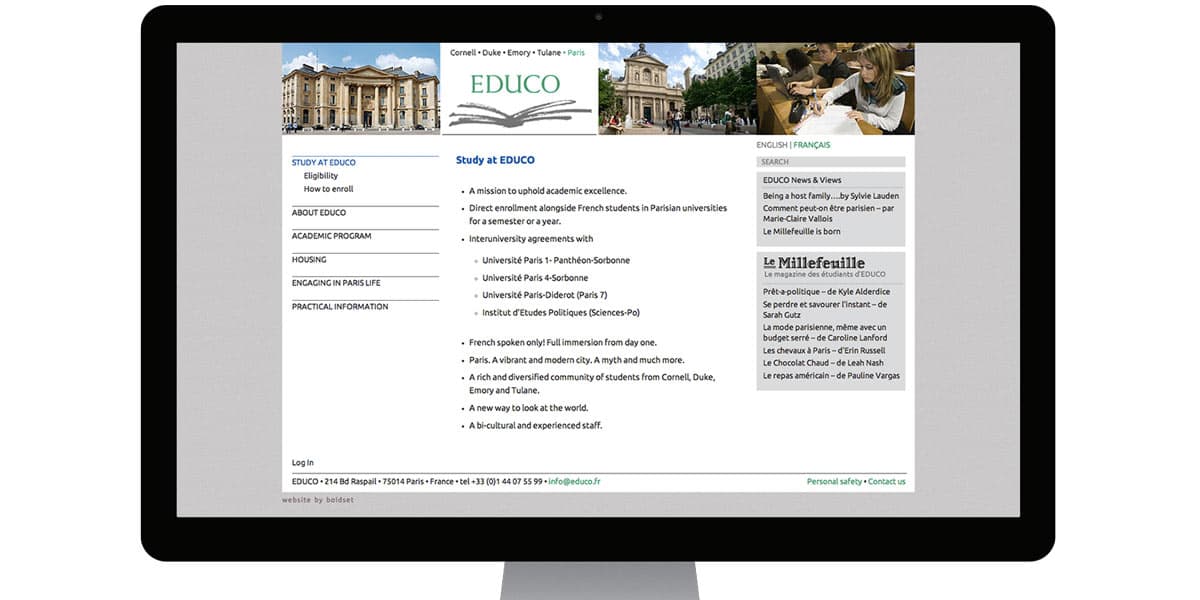Open Practical Information page
This screenshot has width=1200, height=600.
tap(339, 307)
